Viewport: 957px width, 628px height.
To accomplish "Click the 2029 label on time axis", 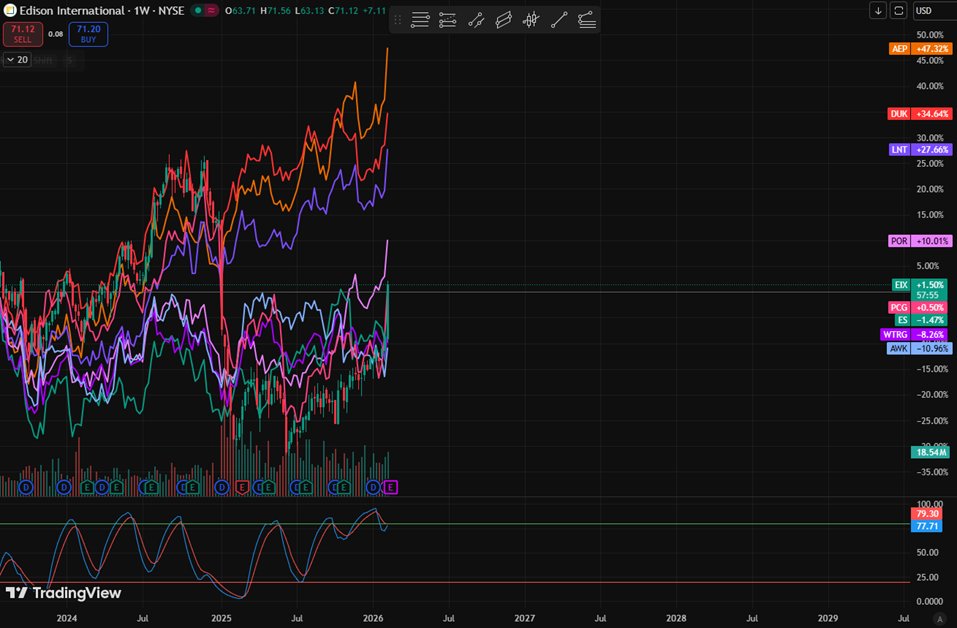I will [x=828, y=618].
